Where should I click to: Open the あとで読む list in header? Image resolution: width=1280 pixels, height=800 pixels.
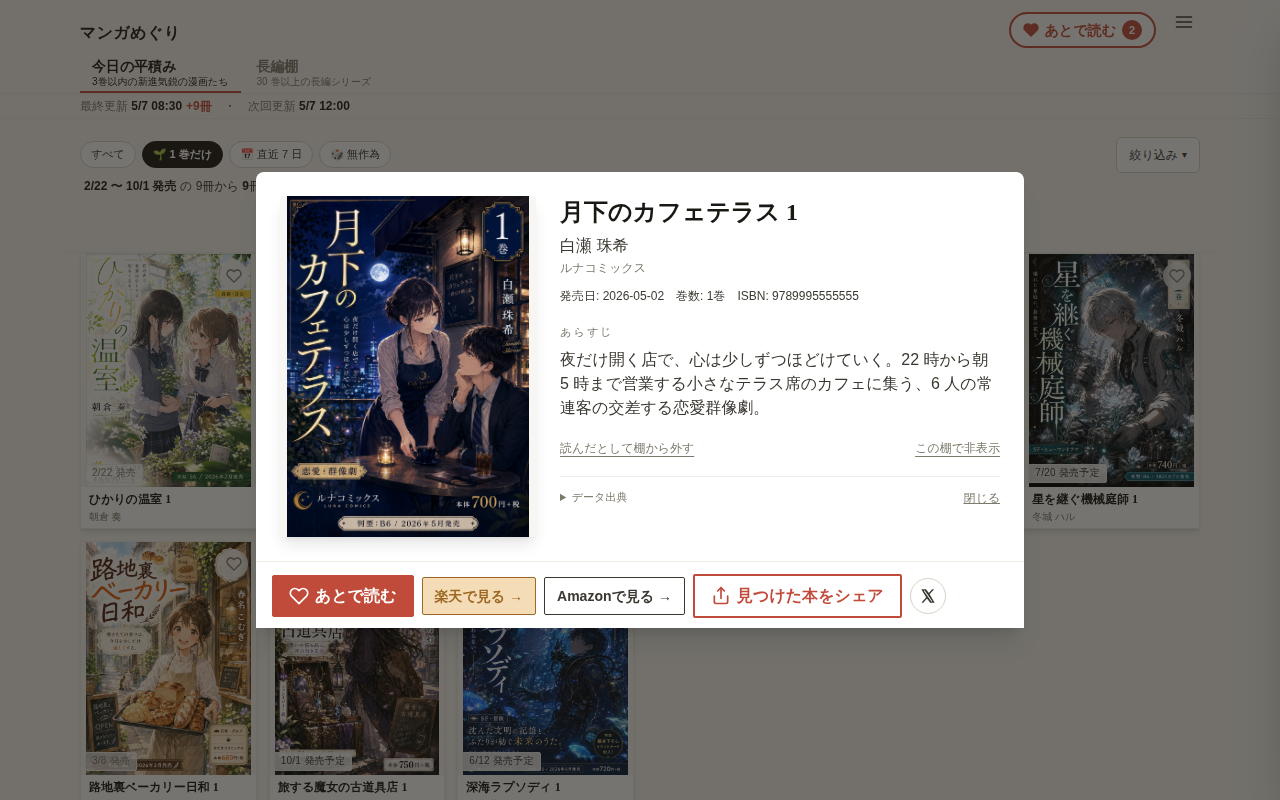tap(1082, 30)
